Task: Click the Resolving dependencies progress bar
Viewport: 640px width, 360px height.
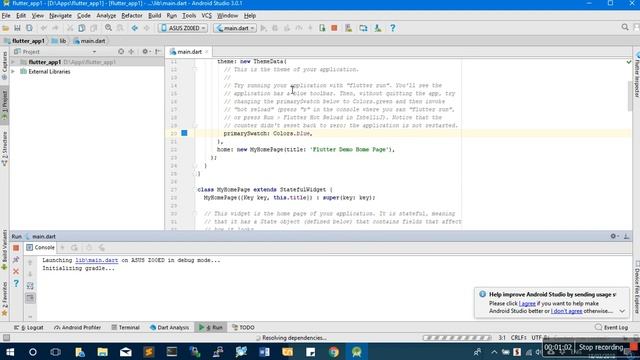Action: pos(457,338)
